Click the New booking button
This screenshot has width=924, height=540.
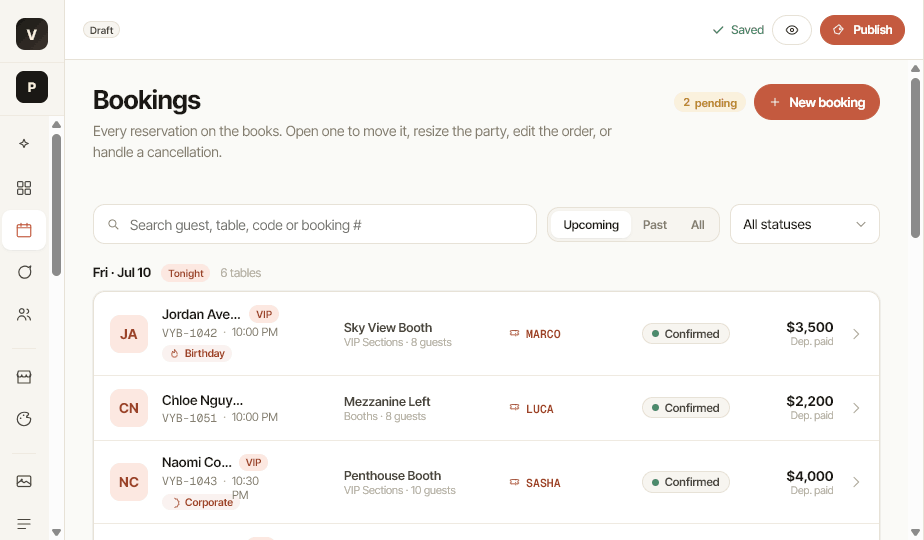[817, 102]
